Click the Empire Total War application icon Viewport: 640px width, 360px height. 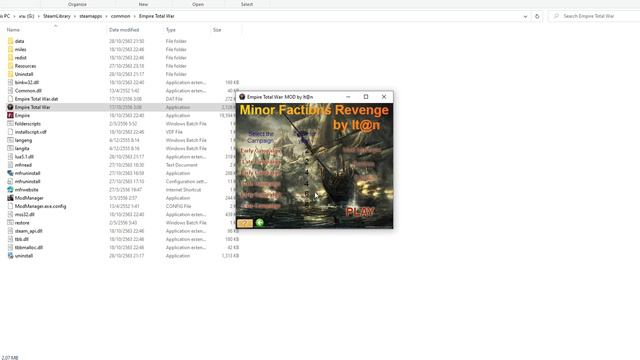(x=10, y=107)
